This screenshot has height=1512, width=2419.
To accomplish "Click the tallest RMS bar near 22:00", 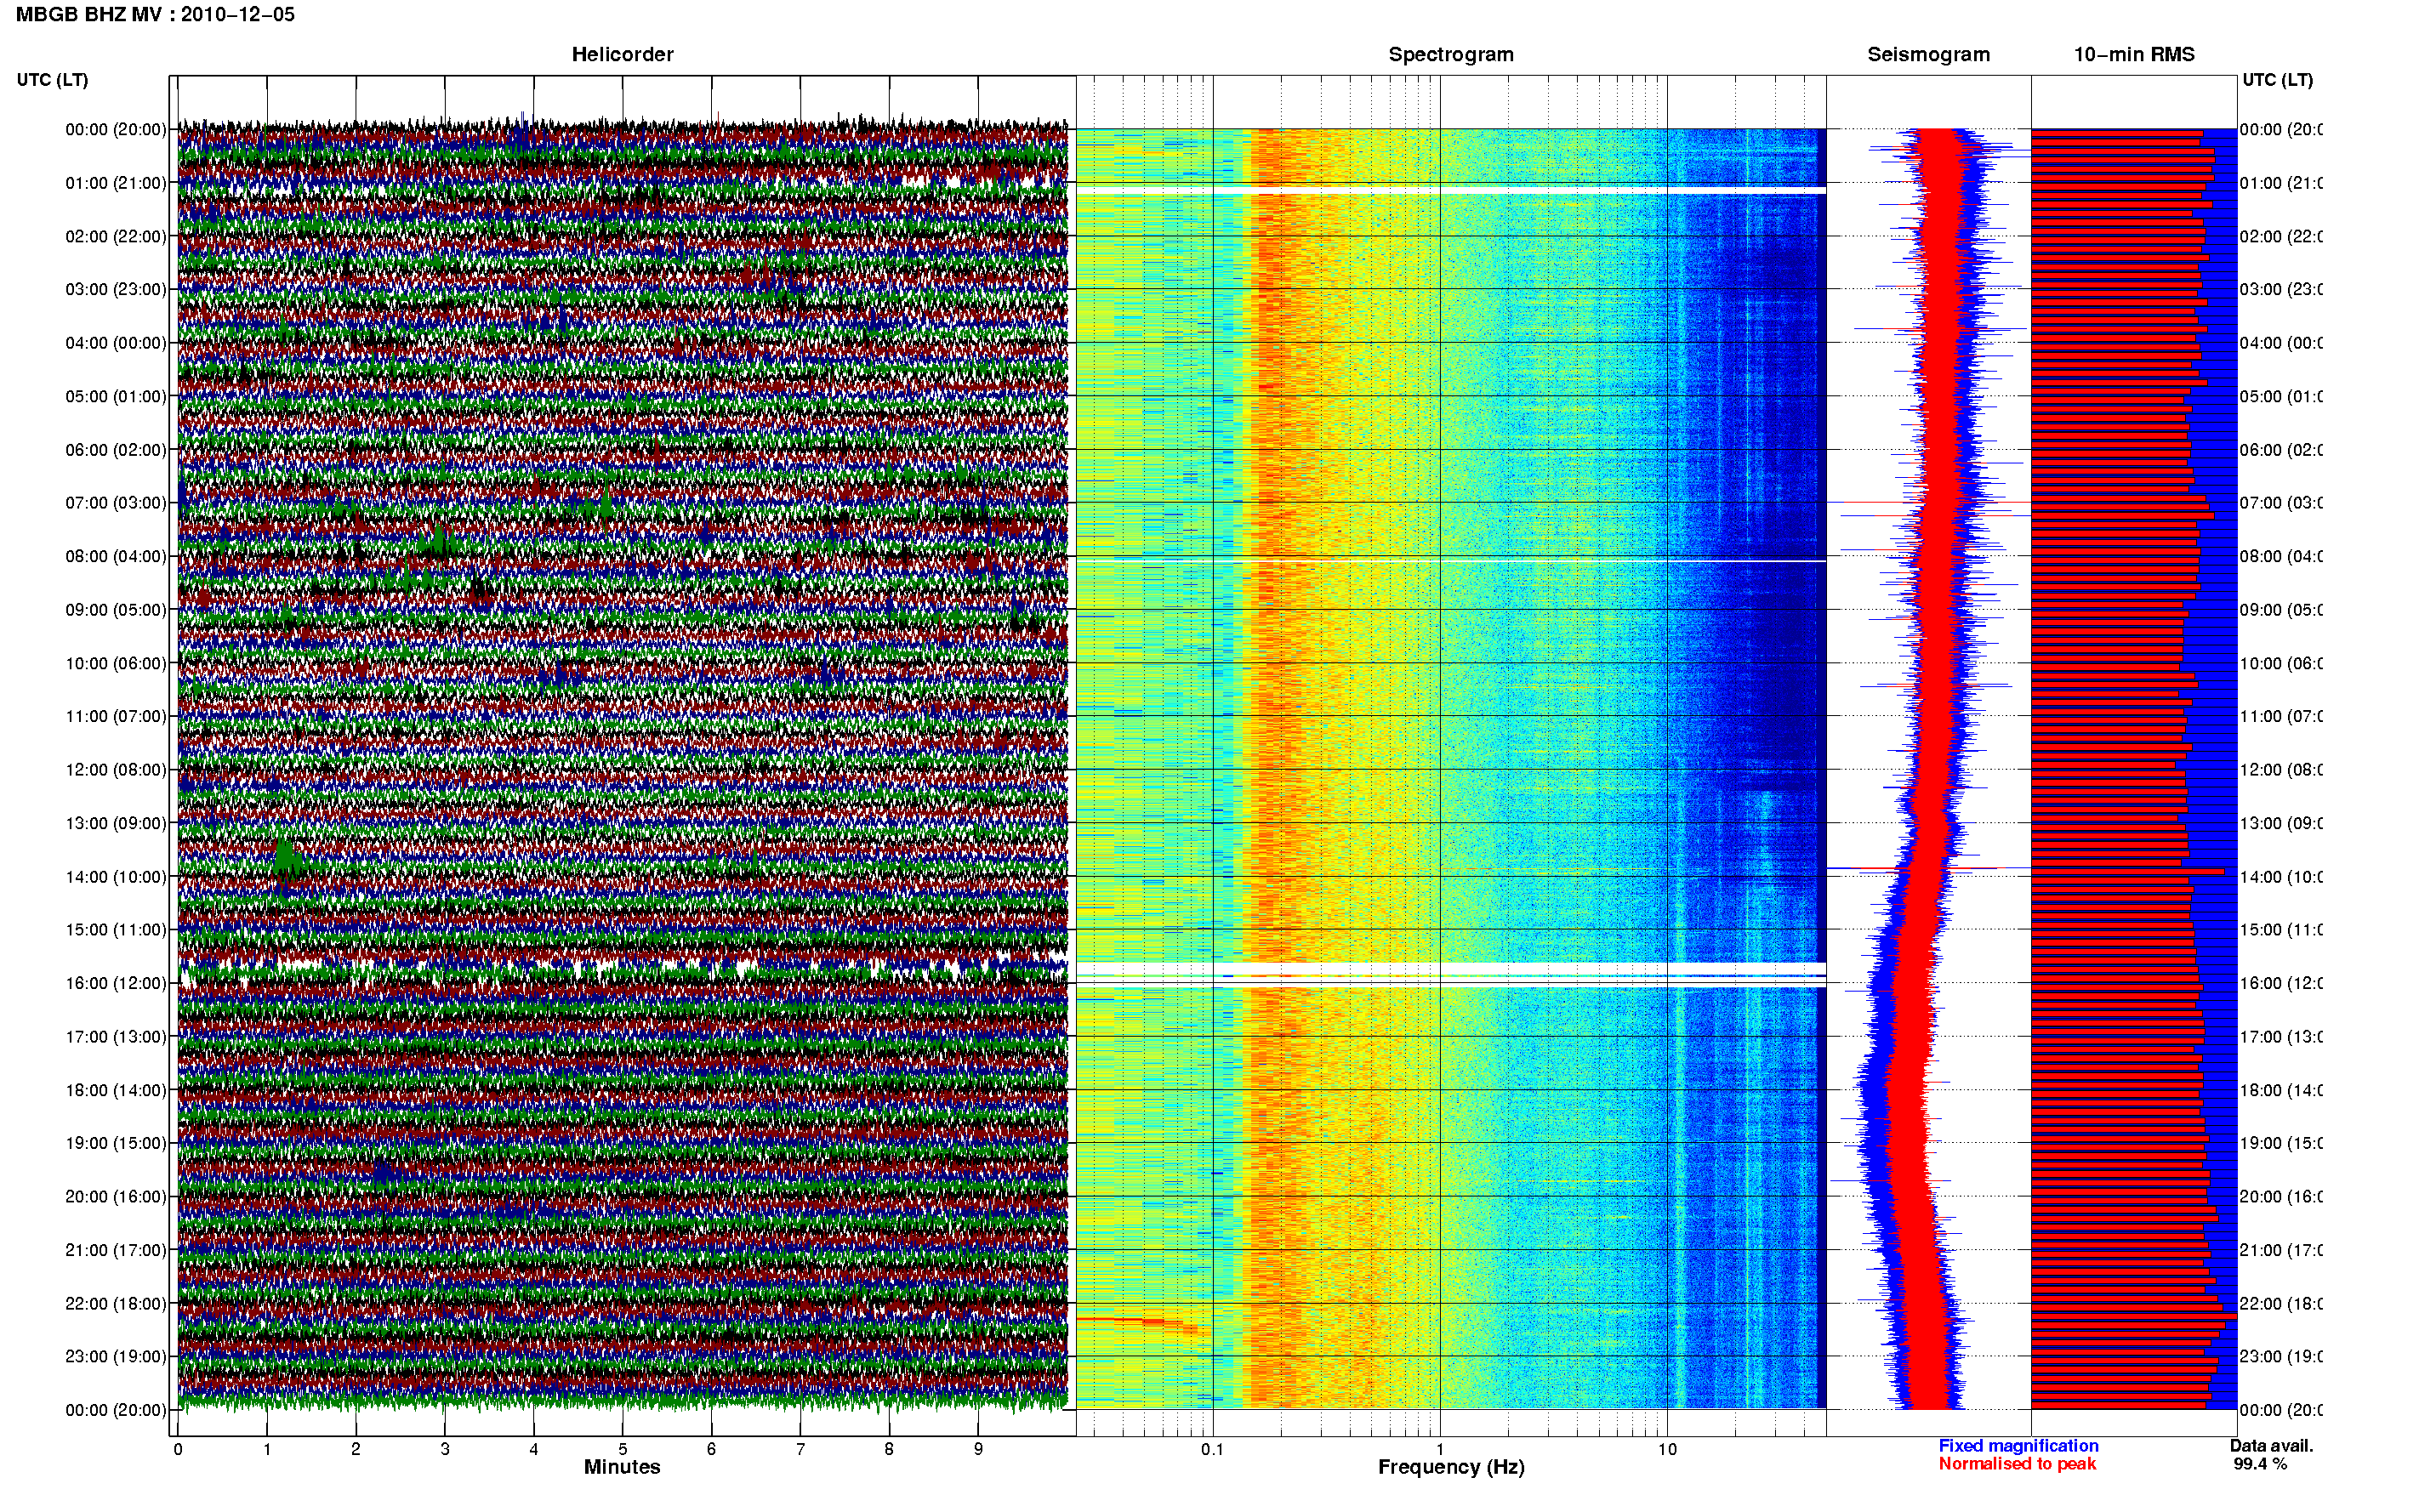I will (2133, 1317).
